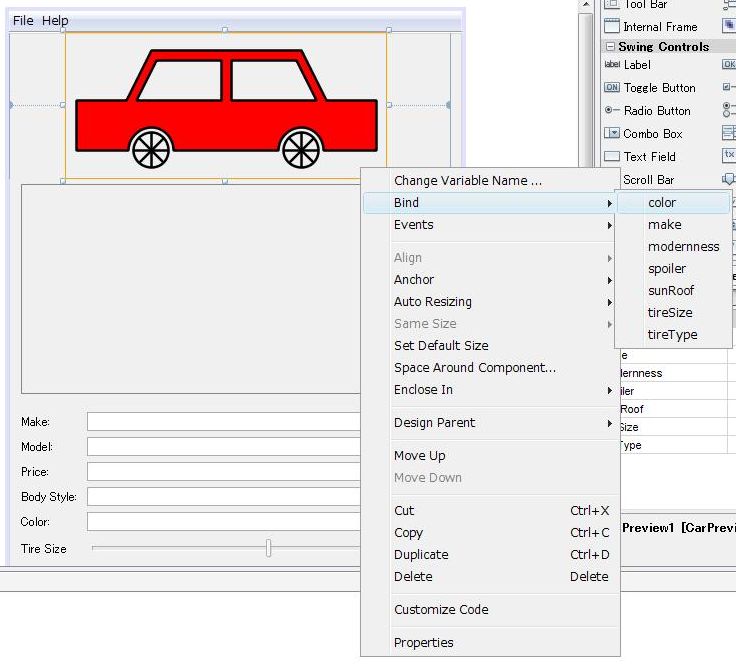Click the Make text field
This screenshot has height=665, width=736.
(x=222, y=422)
